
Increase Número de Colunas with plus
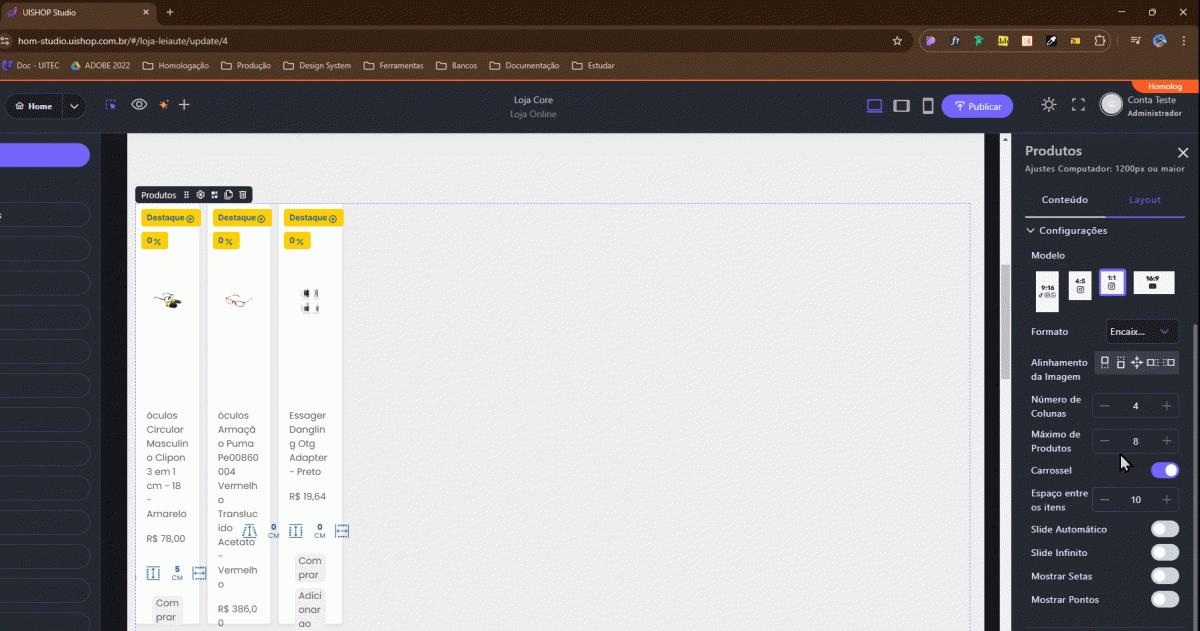pyautogui.click(x=1166, y=406)
